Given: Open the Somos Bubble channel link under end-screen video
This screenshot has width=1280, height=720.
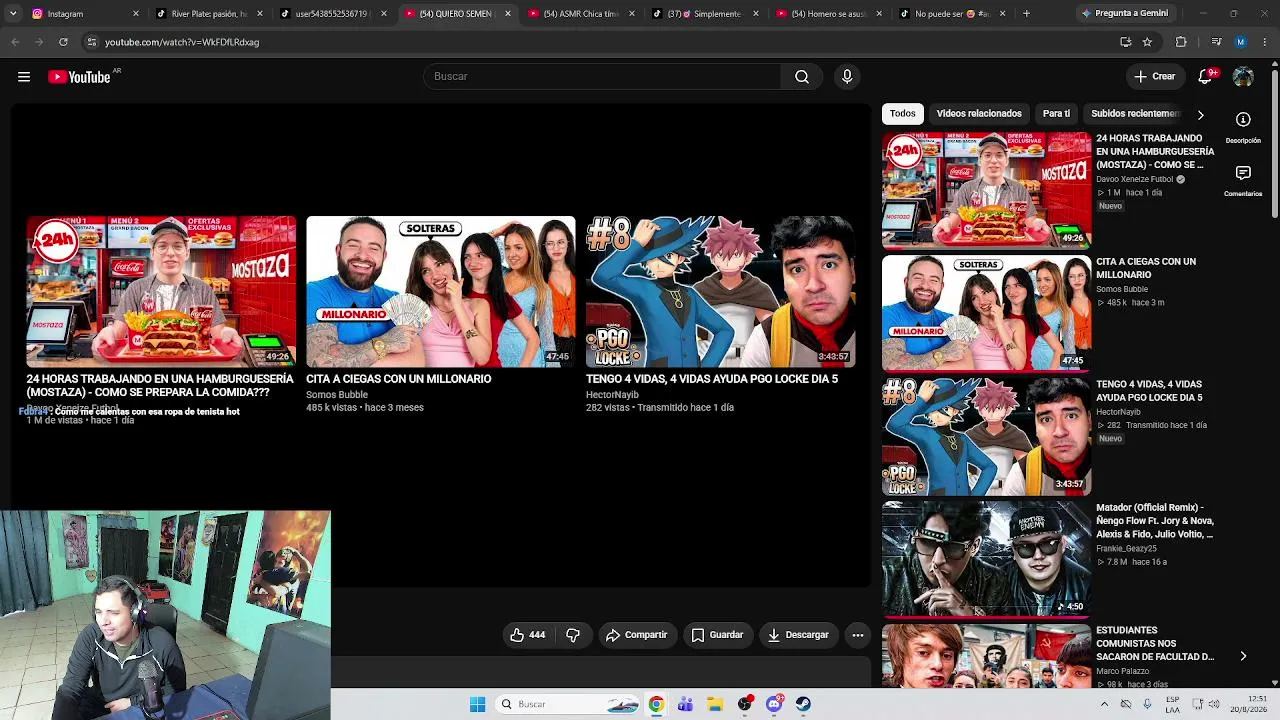Looking at the screenshot, I should 337,395.
